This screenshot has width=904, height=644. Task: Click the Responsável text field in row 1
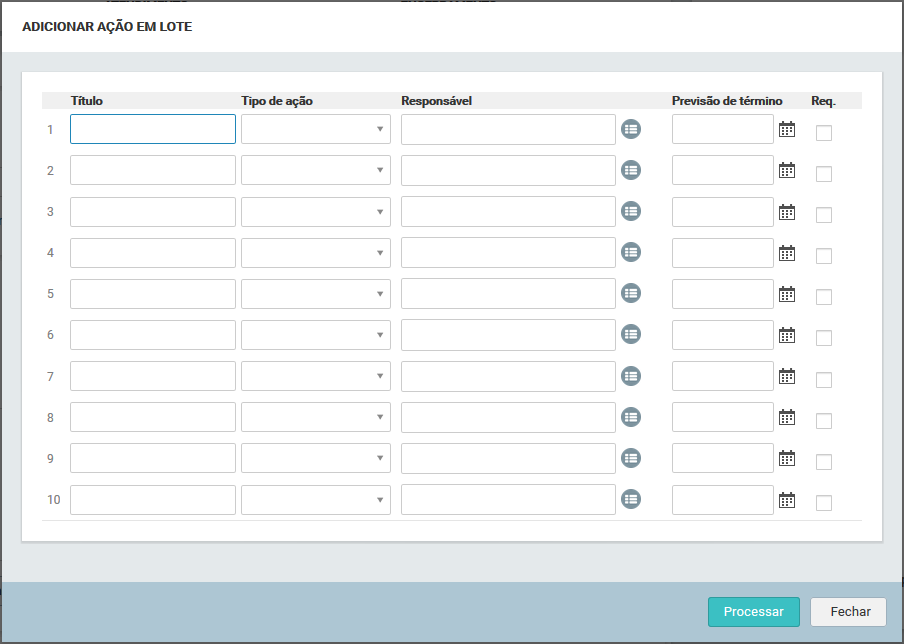[x=508, y=129]
